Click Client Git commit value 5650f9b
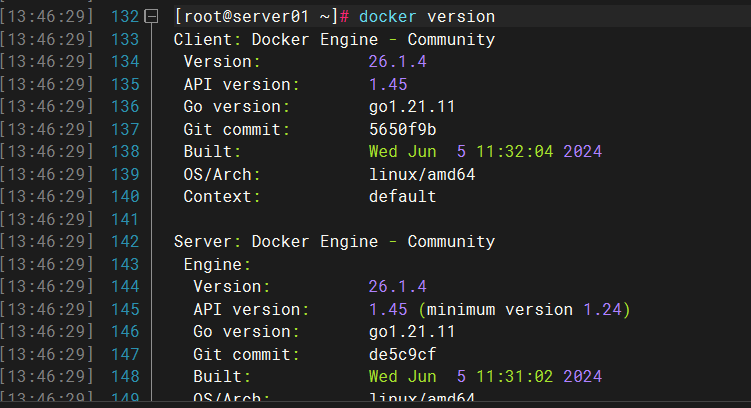751x408 pixels. [402, 129]
